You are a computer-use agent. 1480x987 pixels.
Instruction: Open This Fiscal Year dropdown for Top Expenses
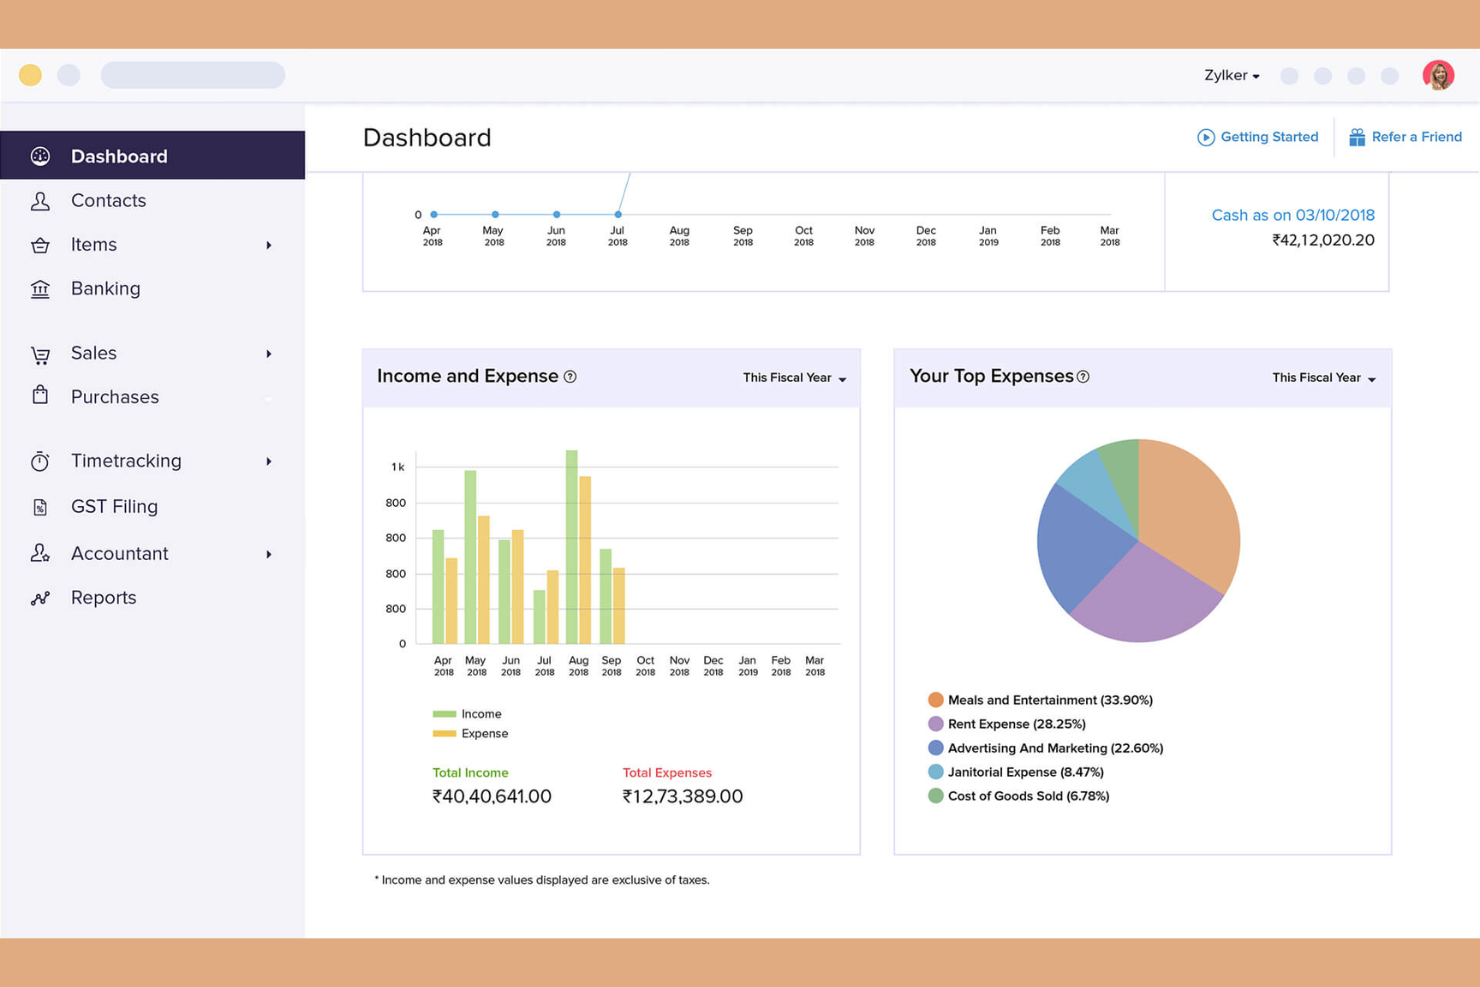coord(1322,378)
